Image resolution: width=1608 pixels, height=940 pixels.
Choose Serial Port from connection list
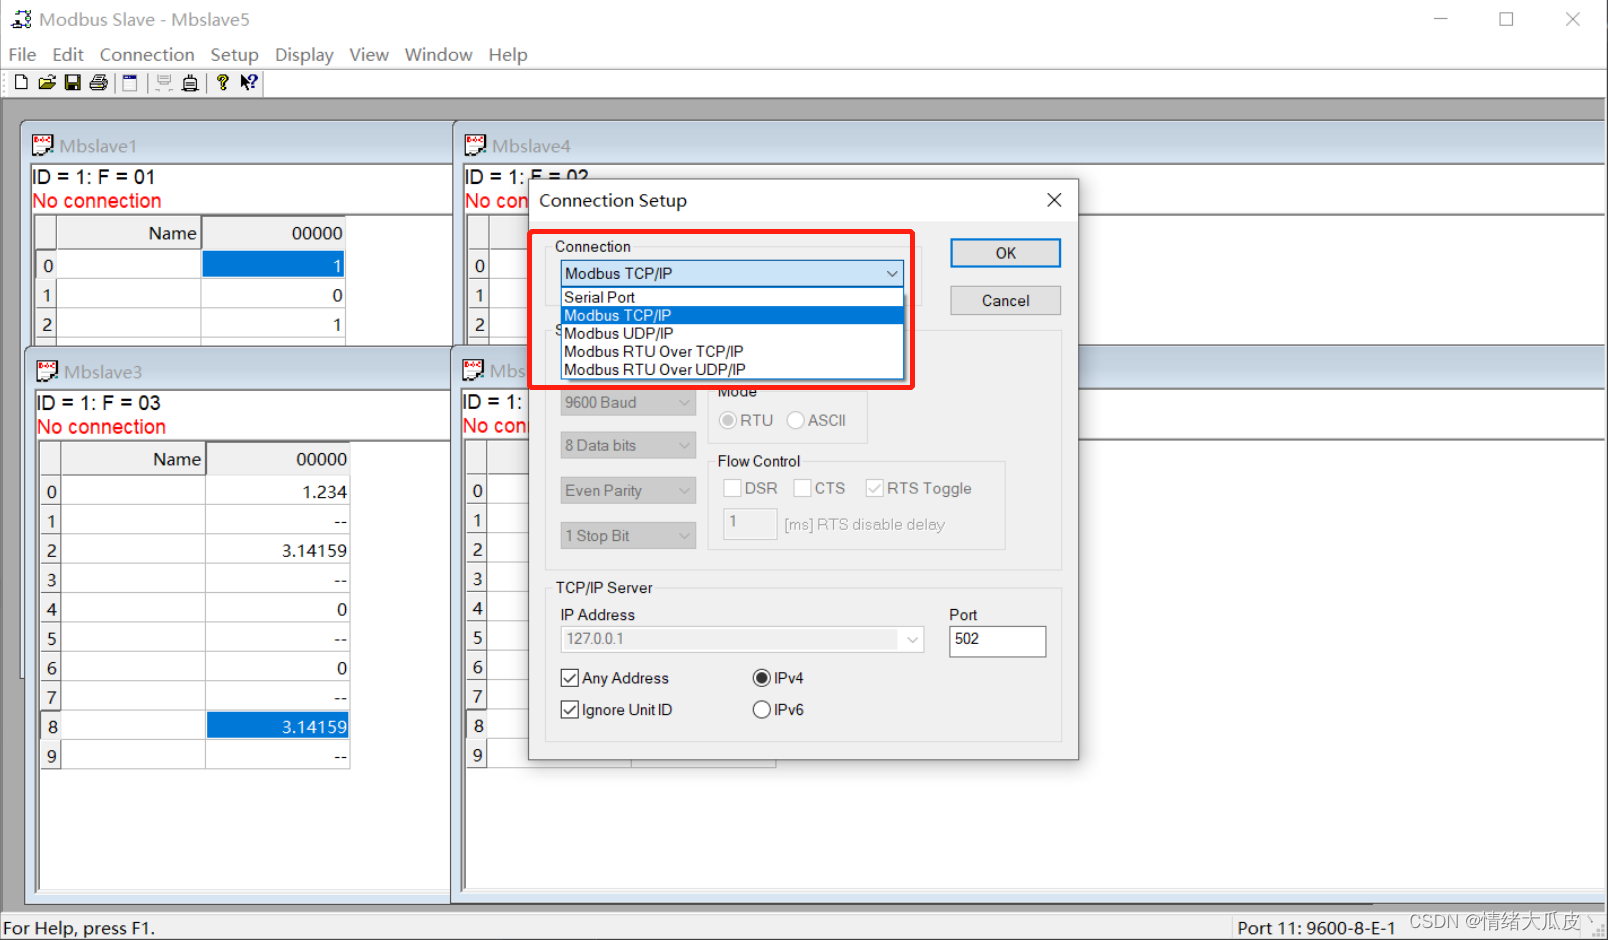click(732, 297)
